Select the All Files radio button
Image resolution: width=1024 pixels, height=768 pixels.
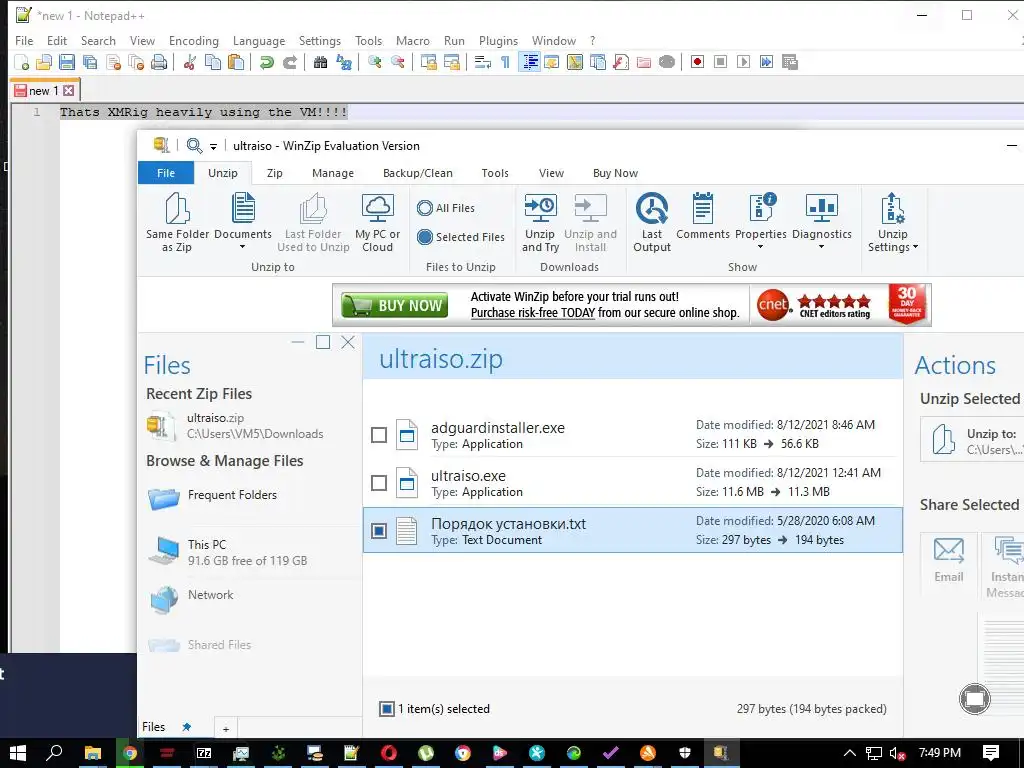424,208
